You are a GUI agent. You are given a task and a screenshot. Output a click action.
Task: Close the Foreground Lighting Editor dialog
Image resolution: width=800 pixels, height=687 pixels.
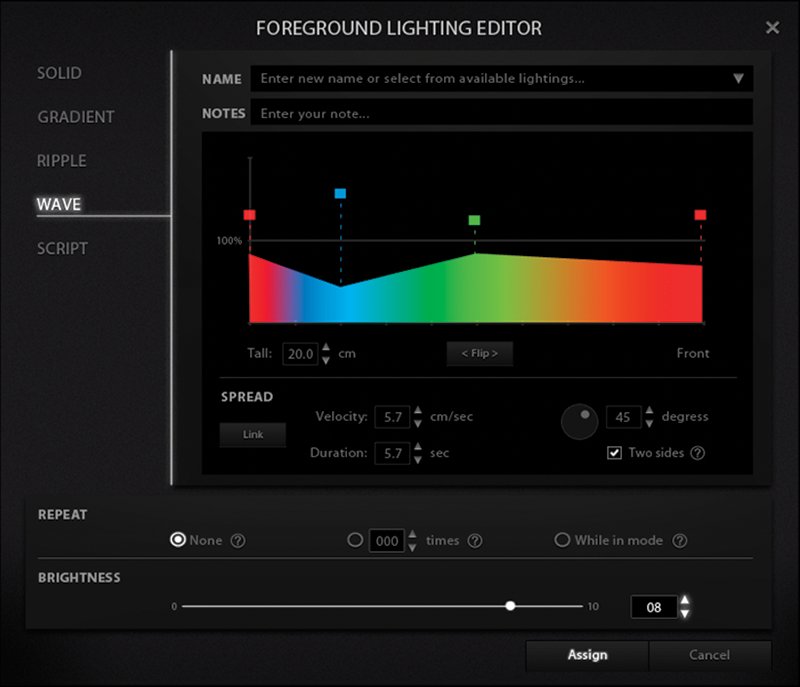click(772, 28)
